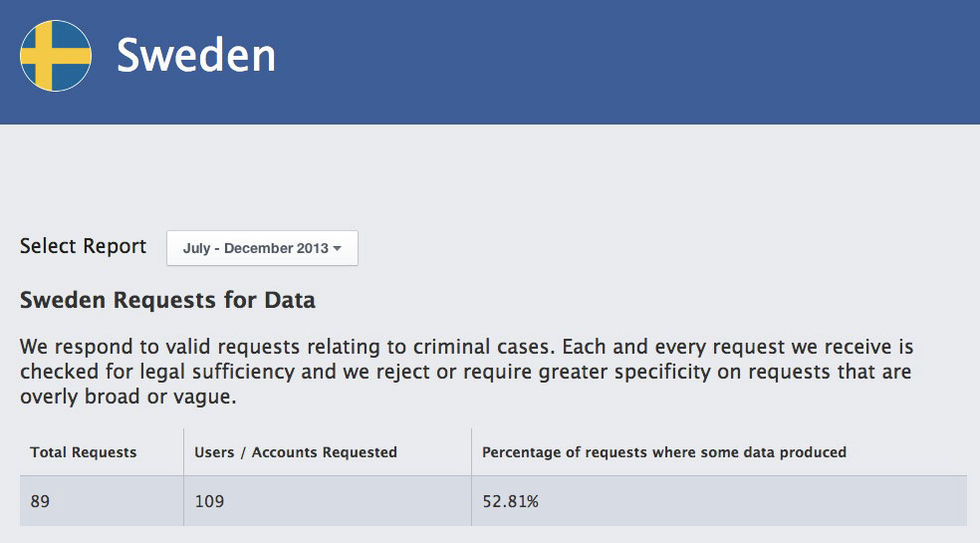Click the Sweden flag icon

[55, 56]
